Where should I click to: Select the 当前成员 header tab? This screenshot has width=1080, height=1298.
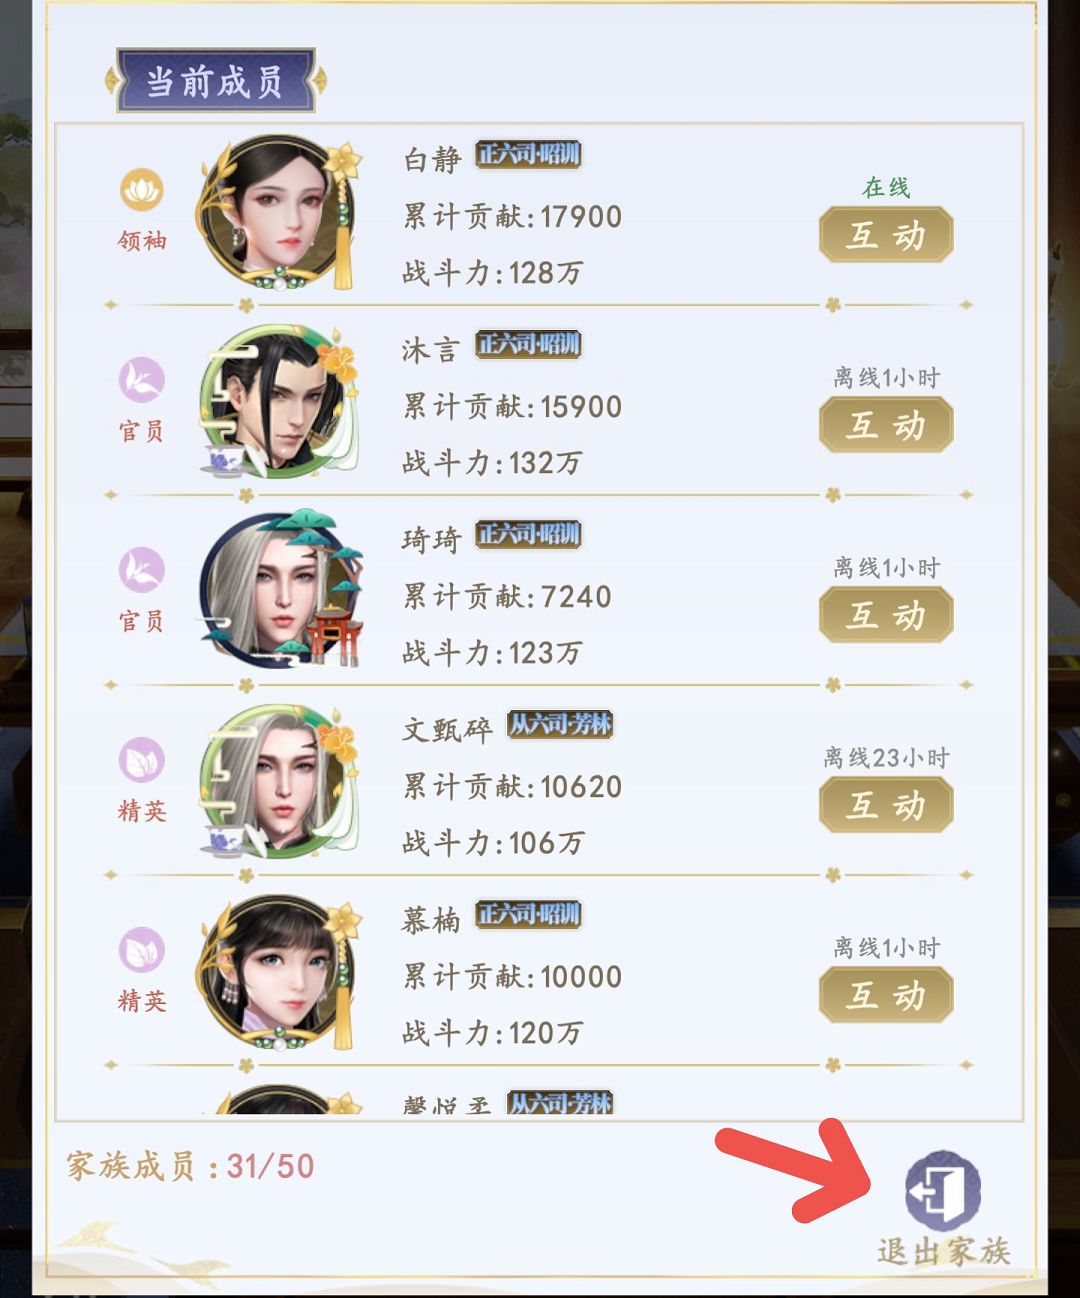pyautogui.click(x=216, y=80)
